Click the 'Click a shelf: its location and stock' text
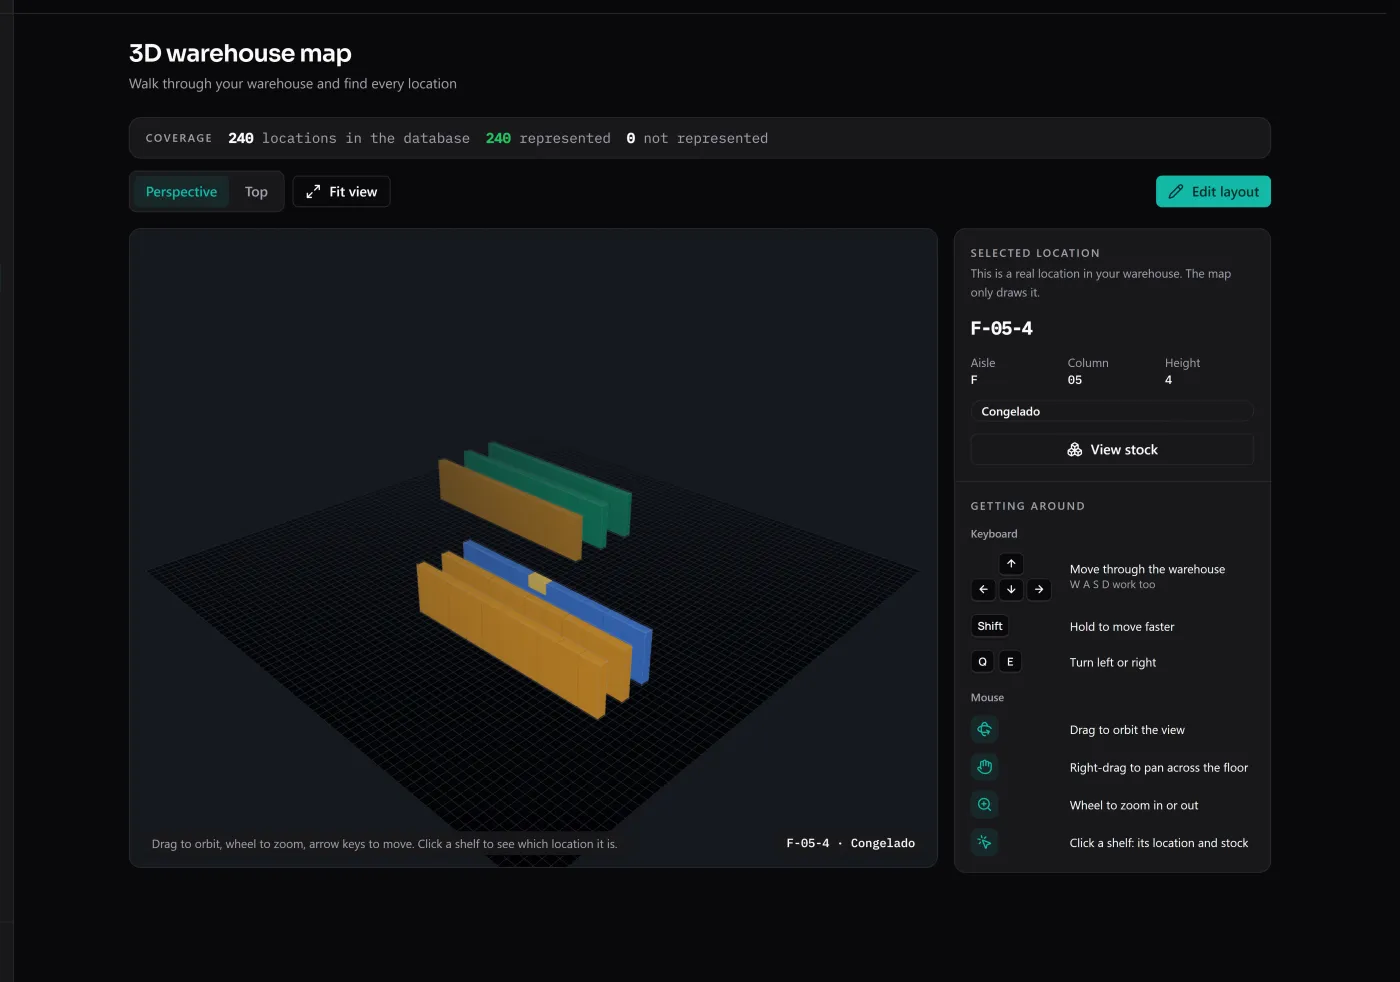The image size is (1400, 982). [x=1159, y=843]
